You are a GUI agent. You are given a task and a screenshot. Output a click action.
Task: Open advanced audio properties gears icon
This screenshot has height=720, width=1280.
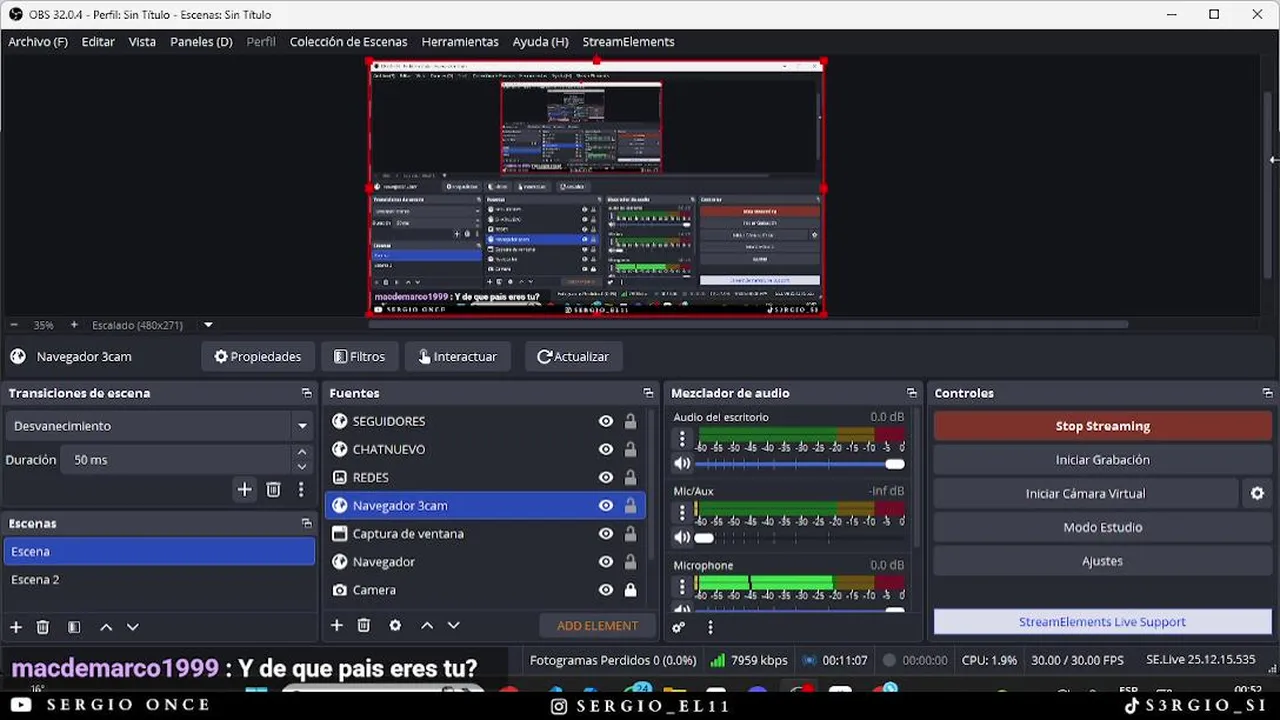(x=679, y=627)
